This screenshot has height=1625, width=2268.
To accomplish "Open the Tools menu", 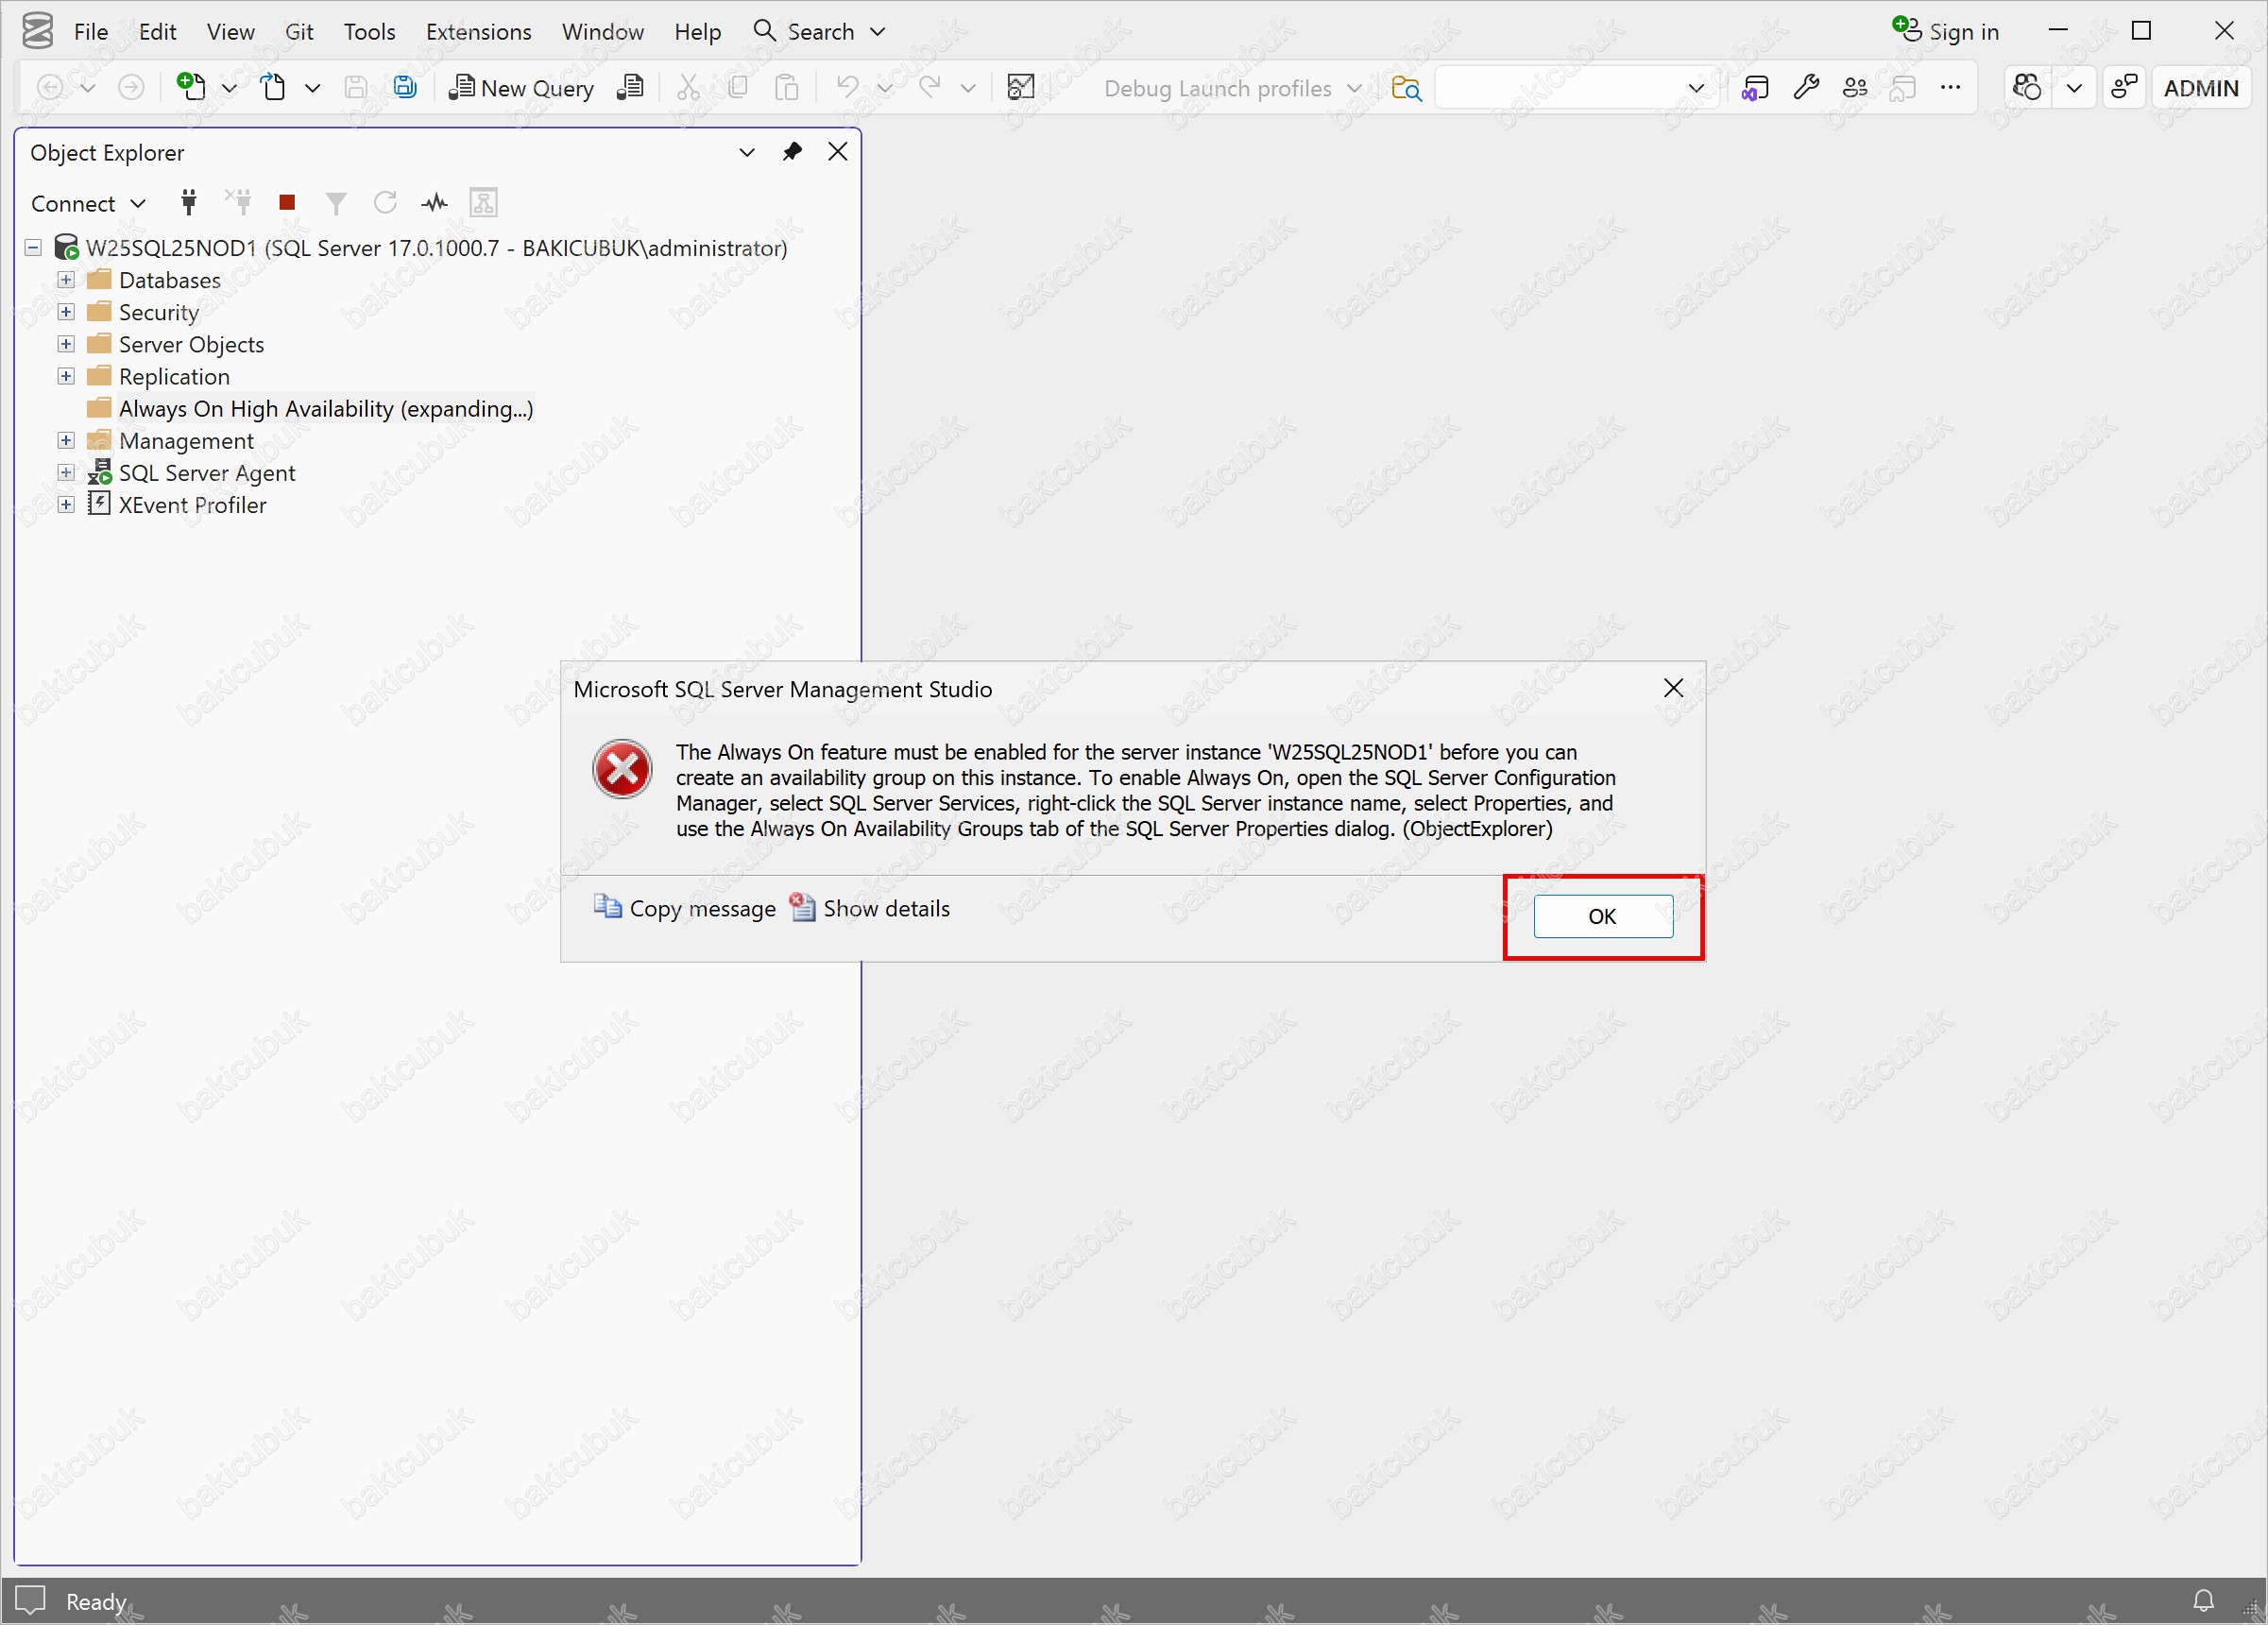I will [x=369, y=32].
